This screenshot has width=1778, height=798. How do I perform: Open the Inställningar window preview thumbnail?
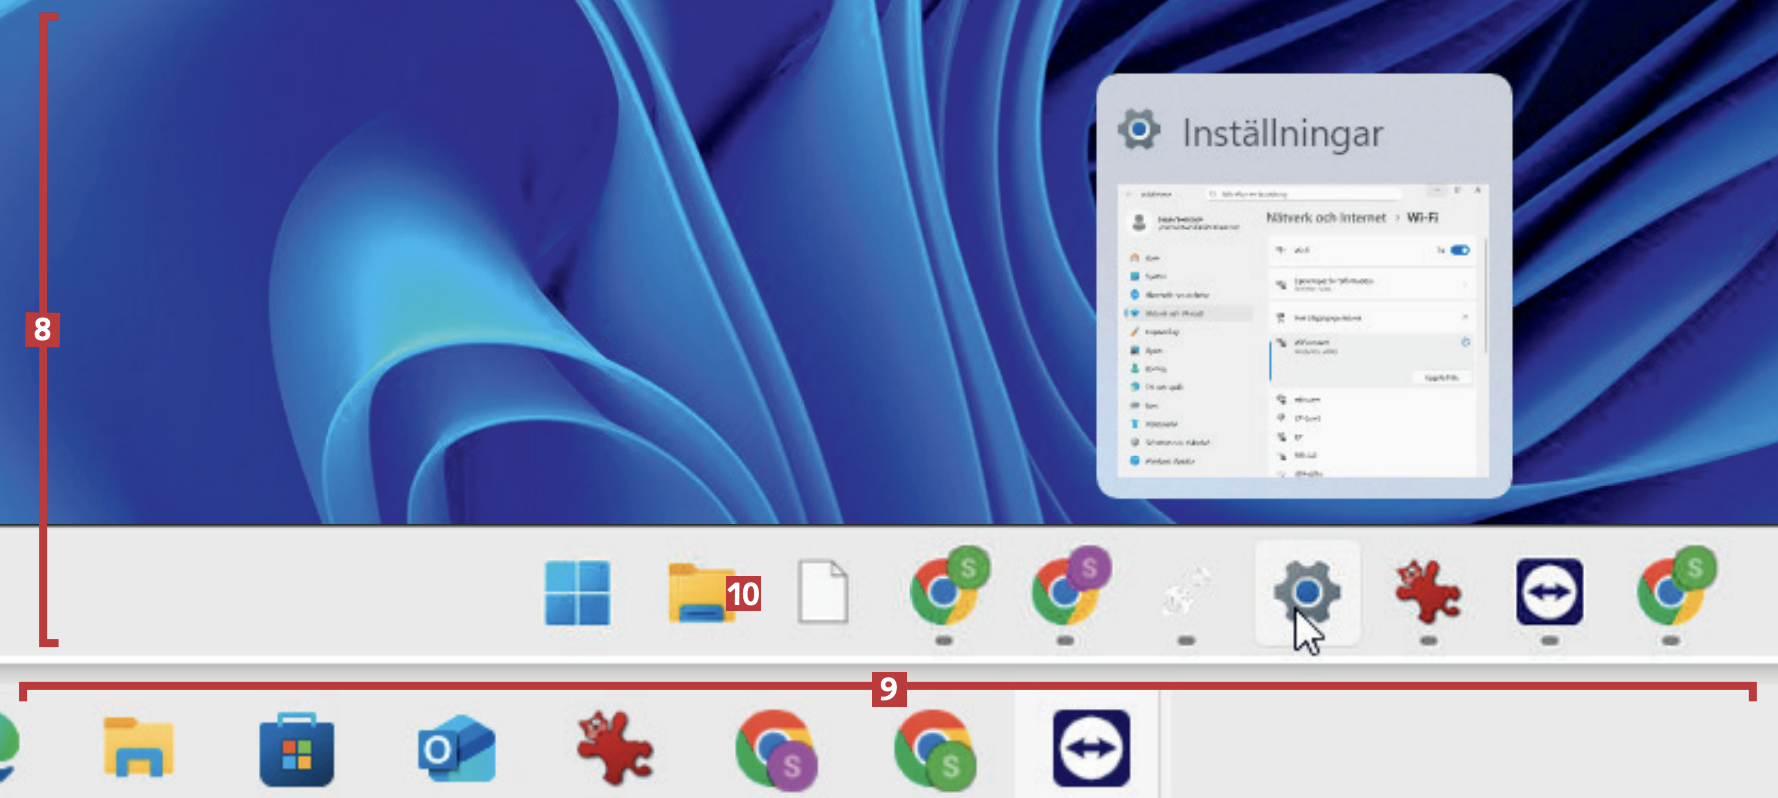pos(1303,330)
